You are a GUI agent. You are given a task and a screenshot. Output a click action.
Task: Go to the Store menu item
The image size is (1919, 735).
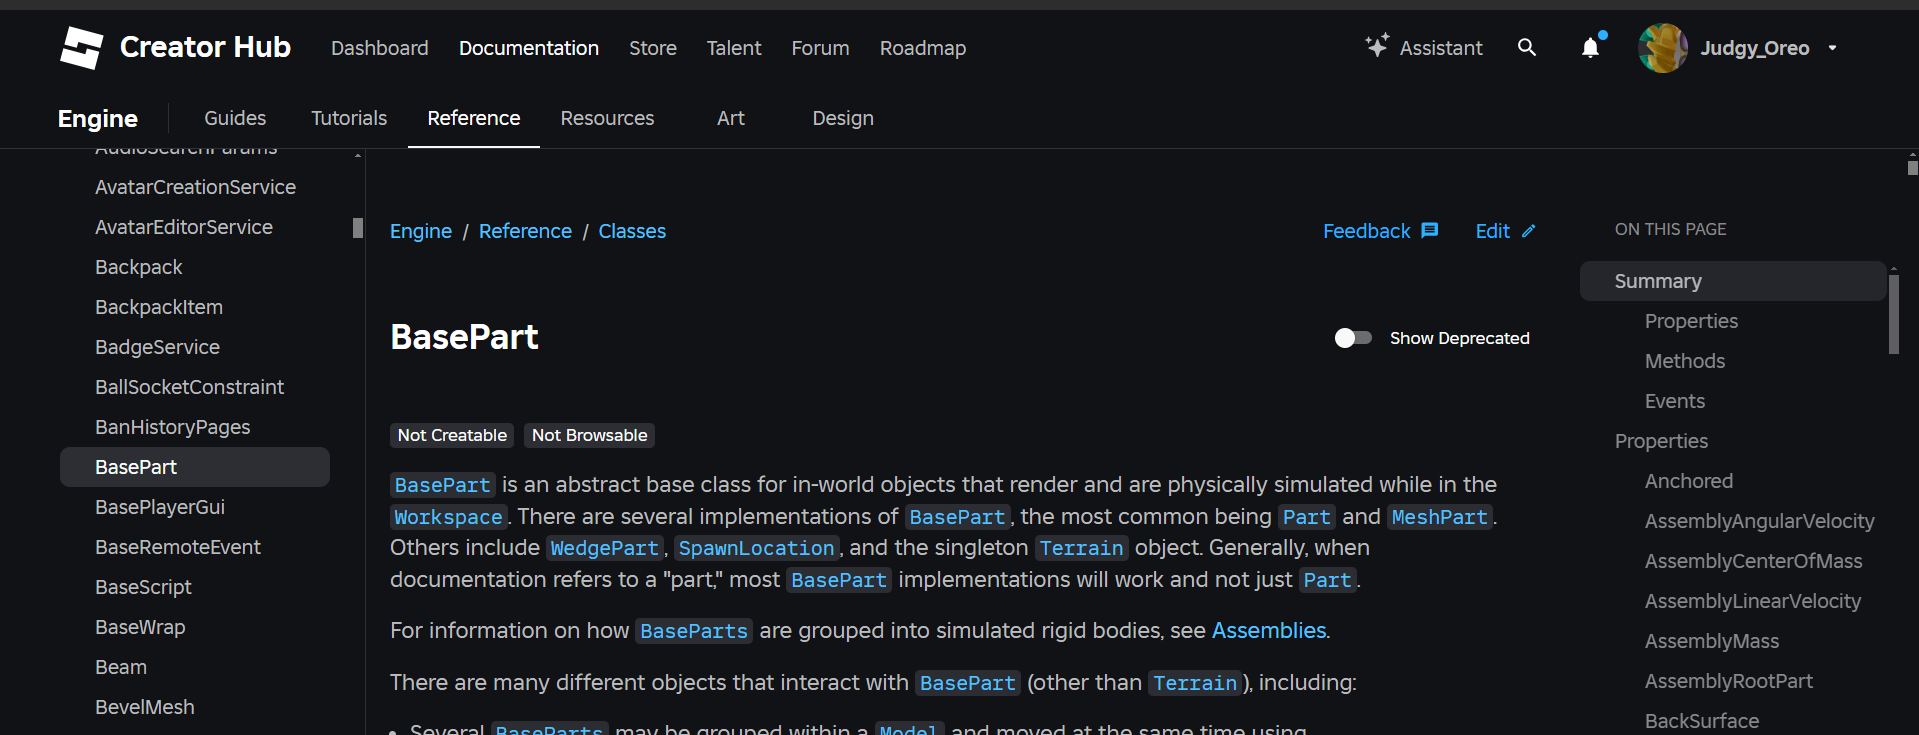click(x=652, y=48)
